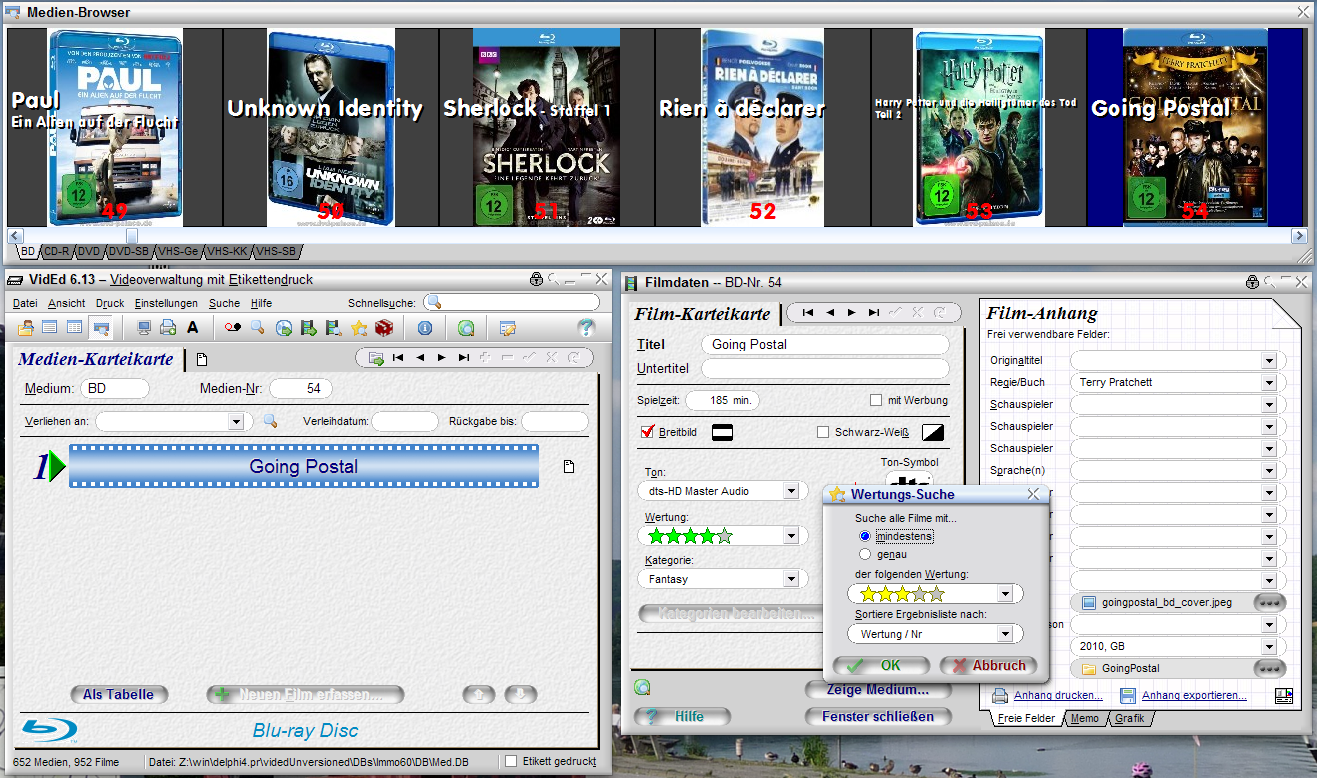Click the disc with green arrow icon
This screenshot has height=778, width=1317.
click(x=283, y=327)
